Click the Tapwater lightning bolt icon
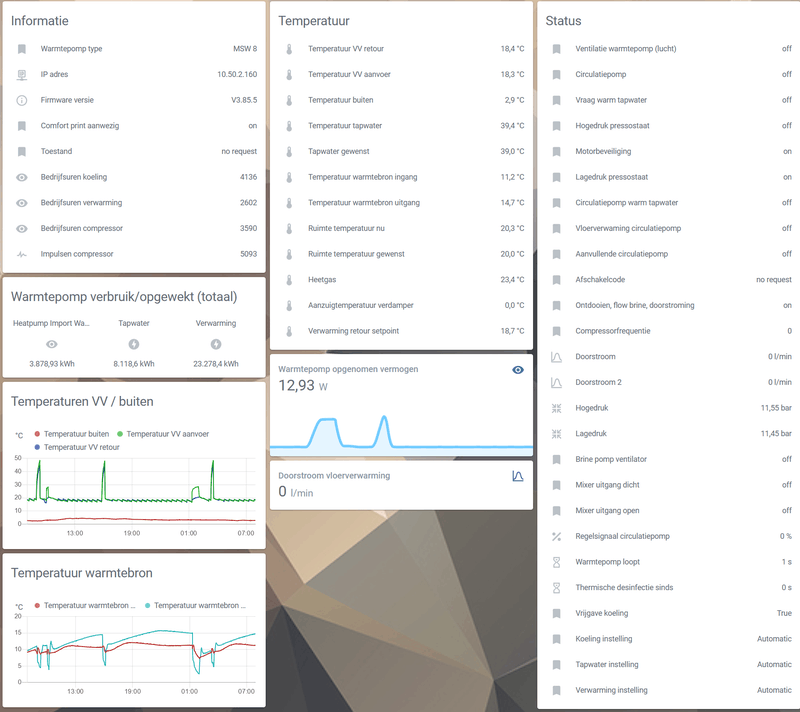The image size is (800, 712). point(134,344)
